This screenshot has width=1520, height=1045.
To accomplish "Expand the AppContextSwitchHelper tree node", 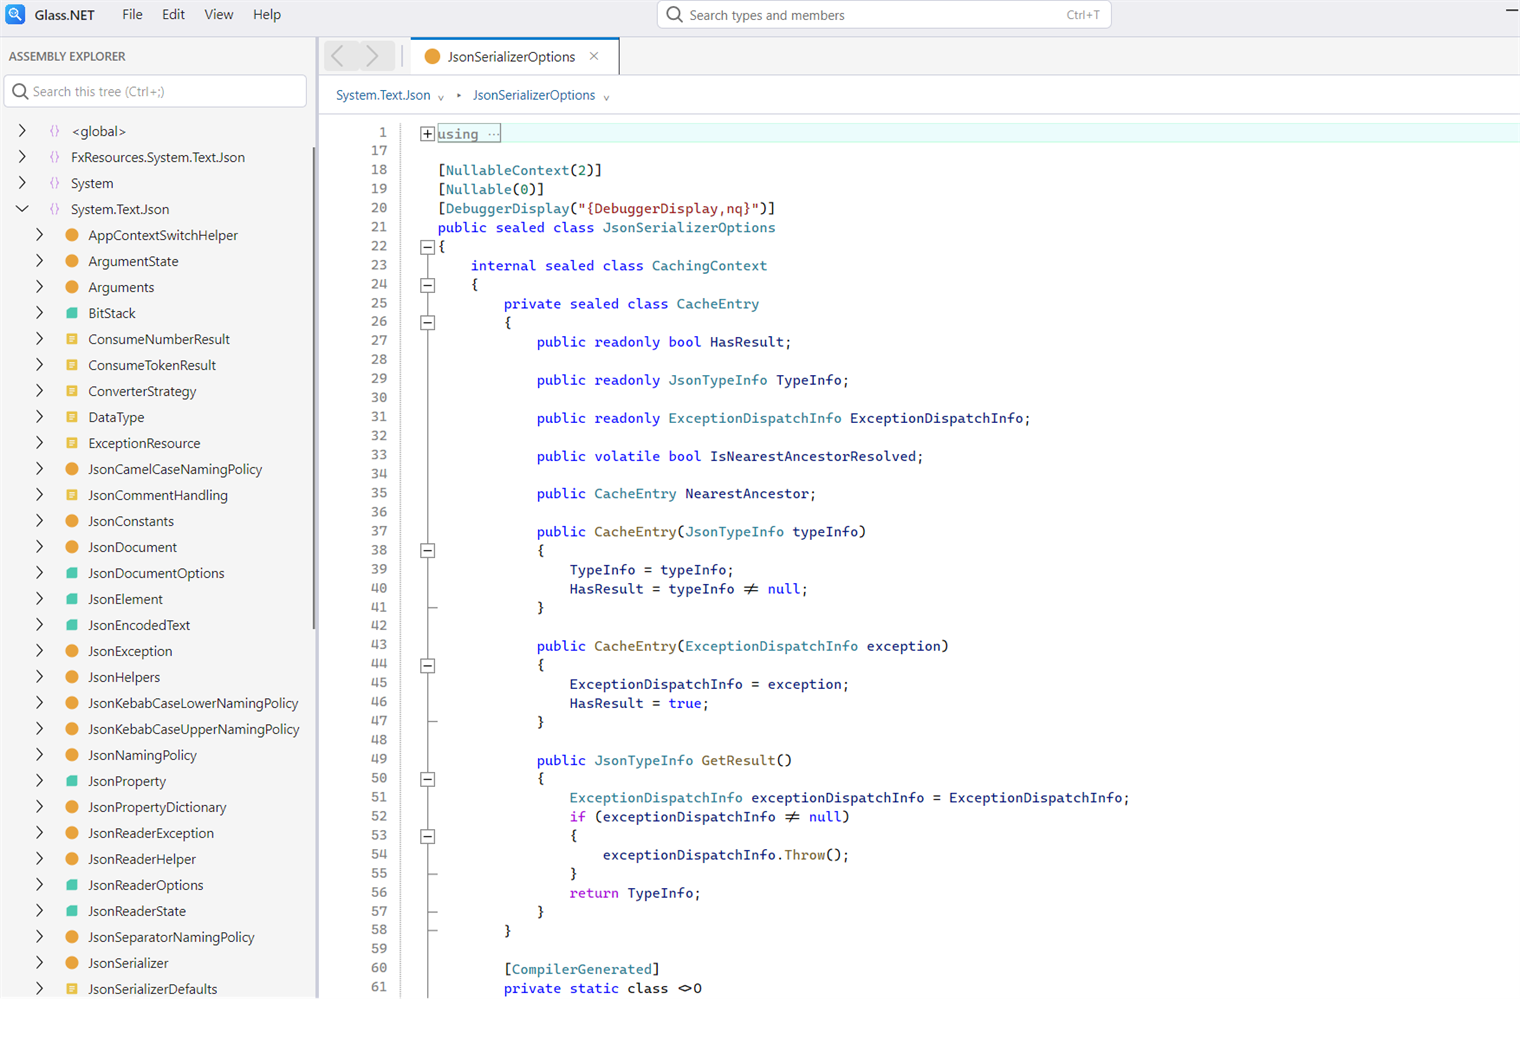I will tap(39, 235).
